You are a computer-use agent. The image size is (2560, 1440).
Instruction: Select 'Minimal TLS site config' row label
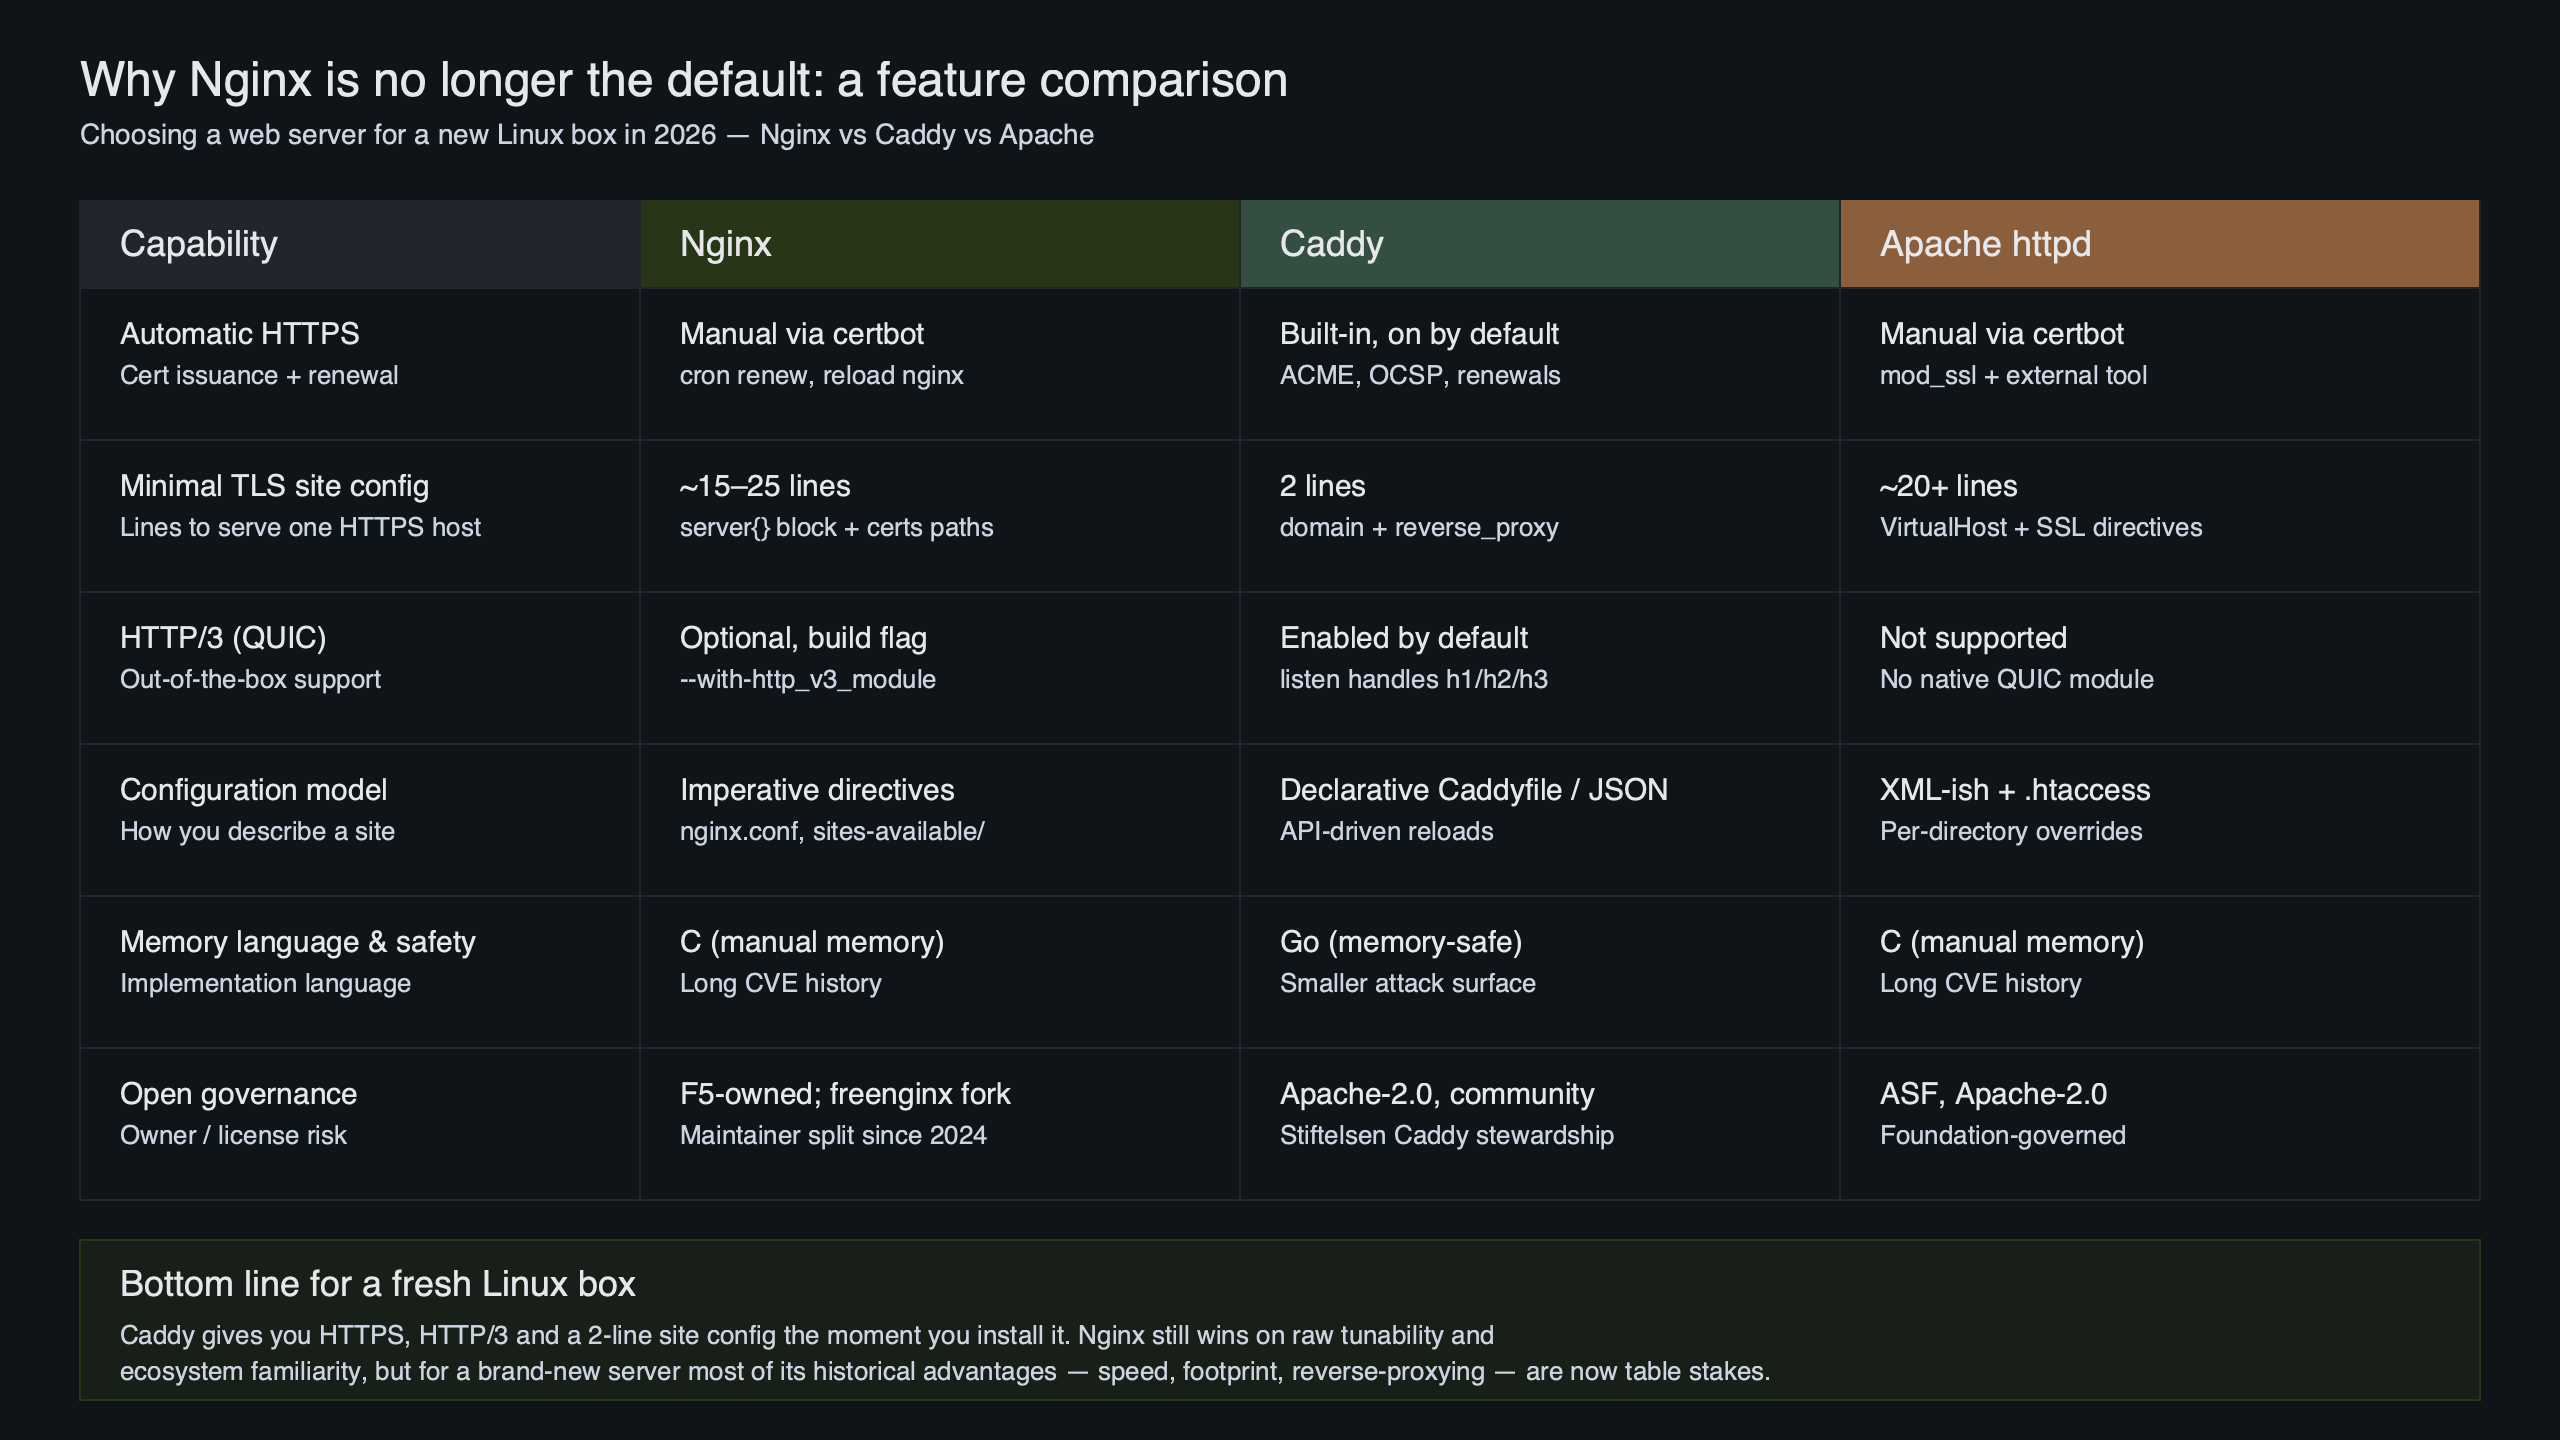(x=274, y=486)
